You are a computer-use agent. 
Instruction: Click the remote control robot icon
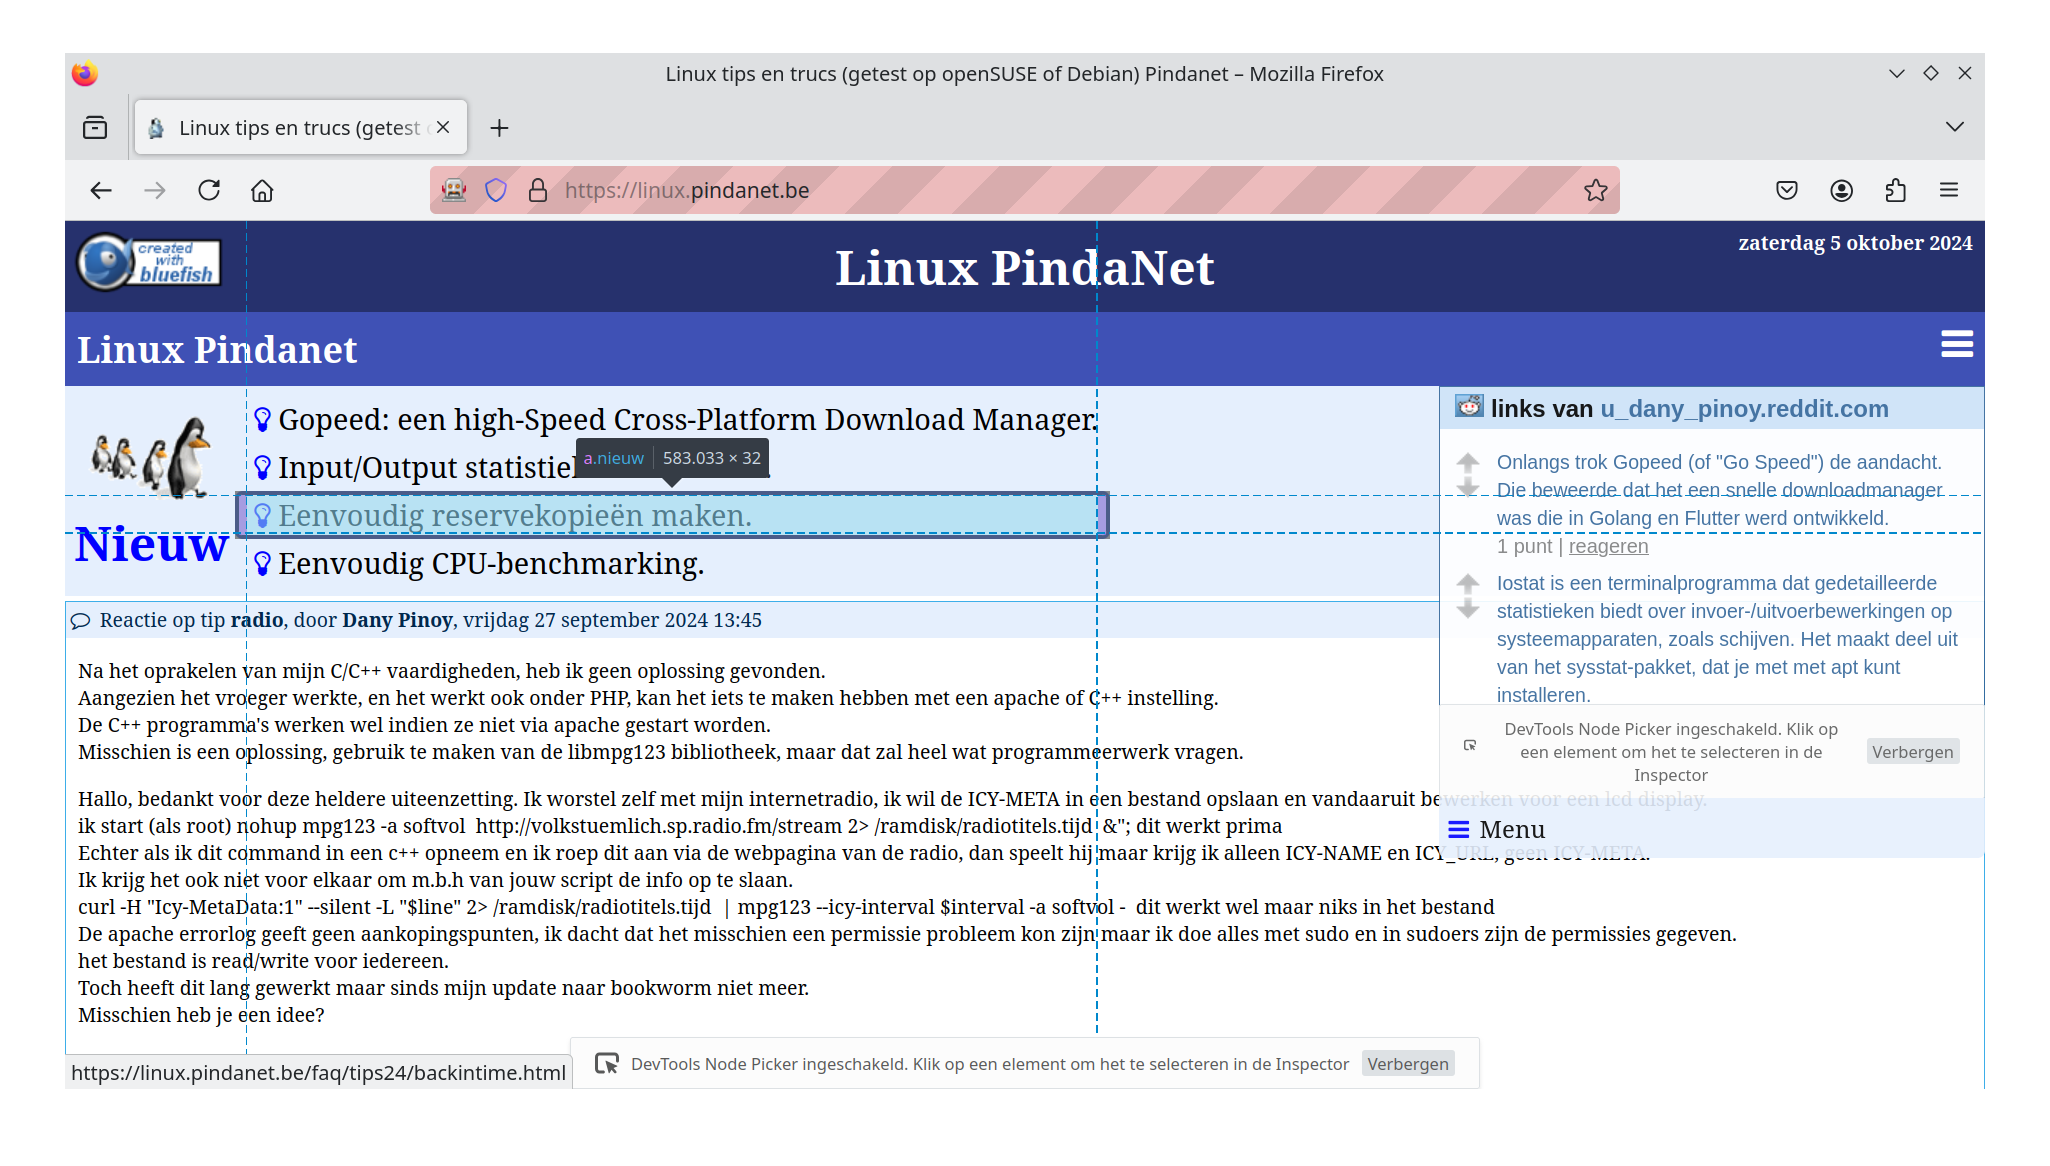pos(454,190)
